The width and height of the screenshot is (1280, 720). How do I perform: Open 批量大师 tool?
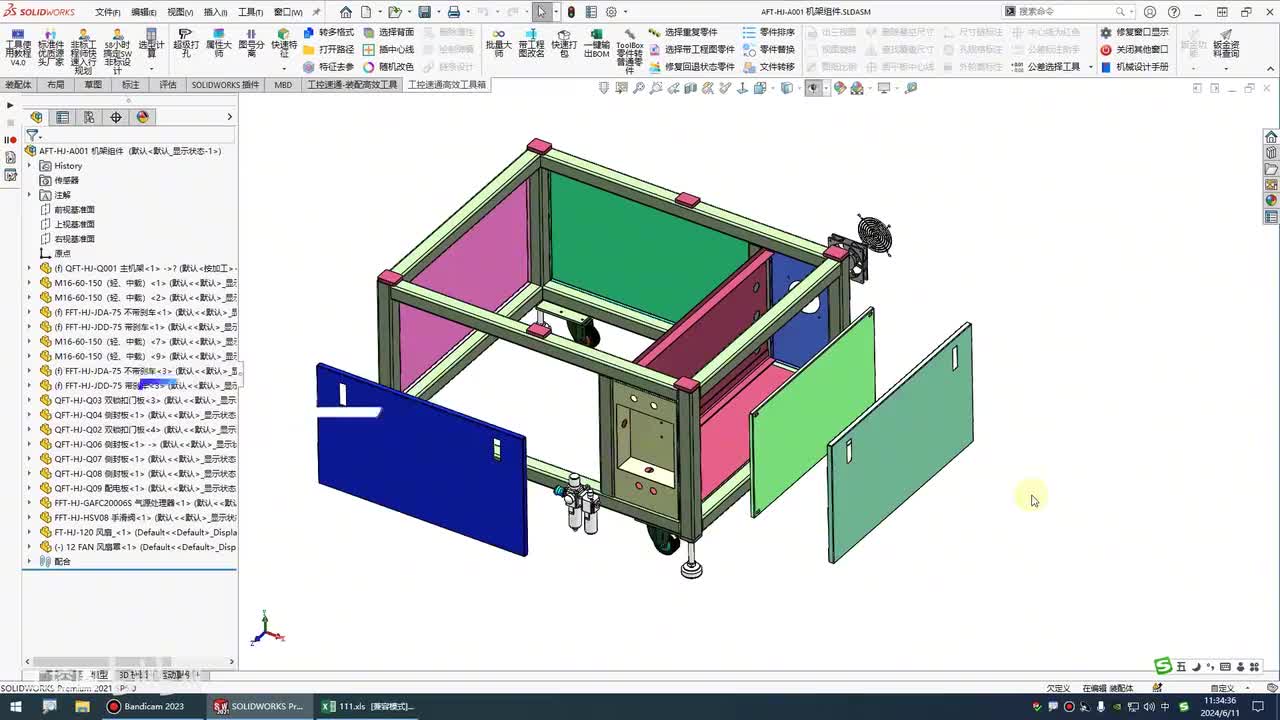(498, 44)
